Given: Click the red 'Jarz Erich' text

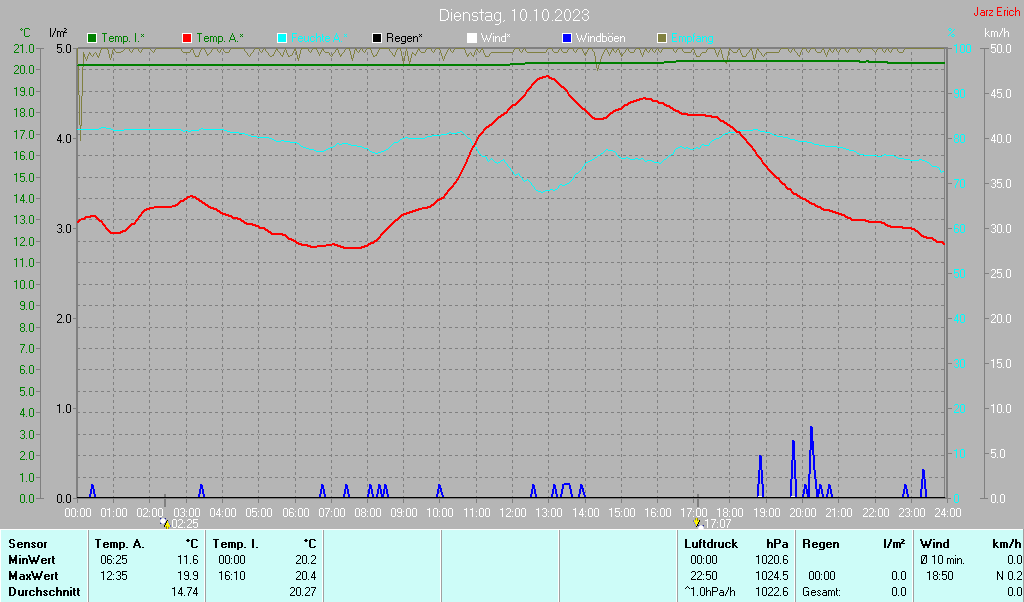Looking at the screenshot, I should click(997, 12).
